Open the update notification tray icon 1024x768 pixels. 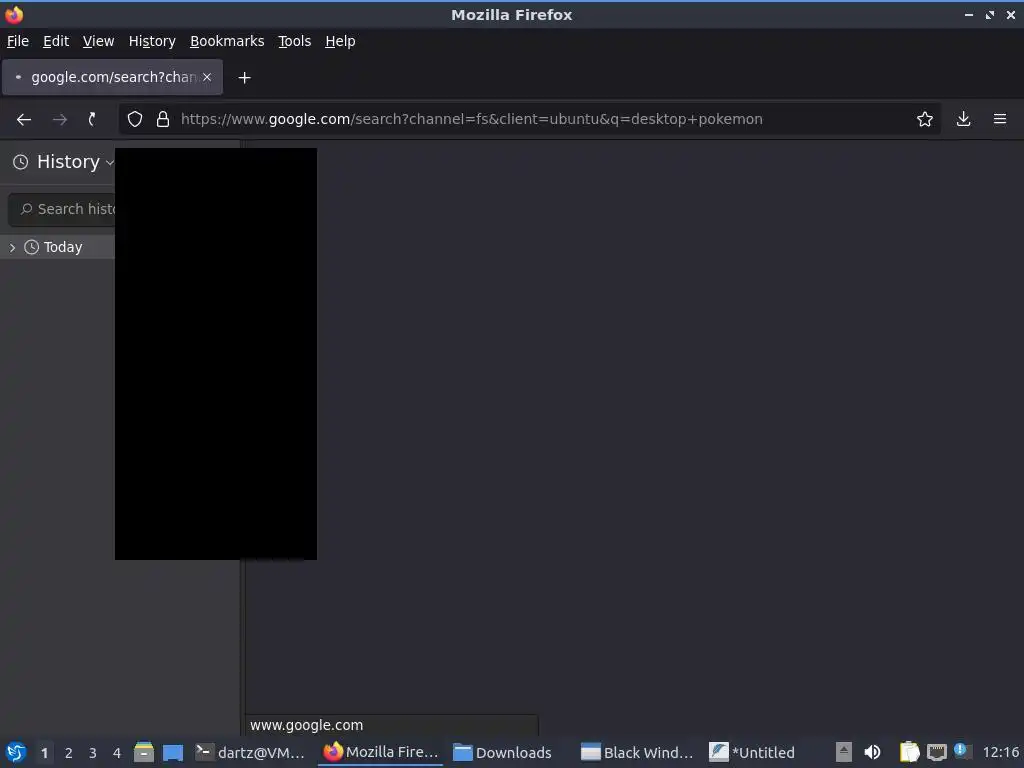pos(962,750)
